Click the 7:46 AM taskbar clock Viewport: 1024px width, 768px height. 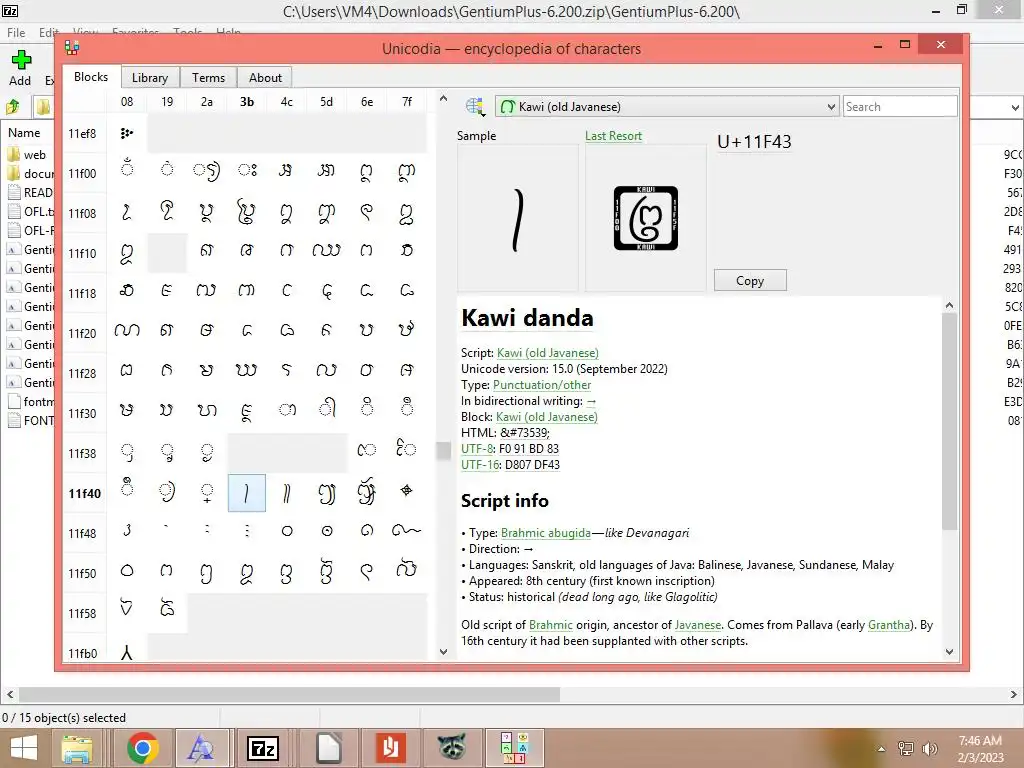point(980,749)
